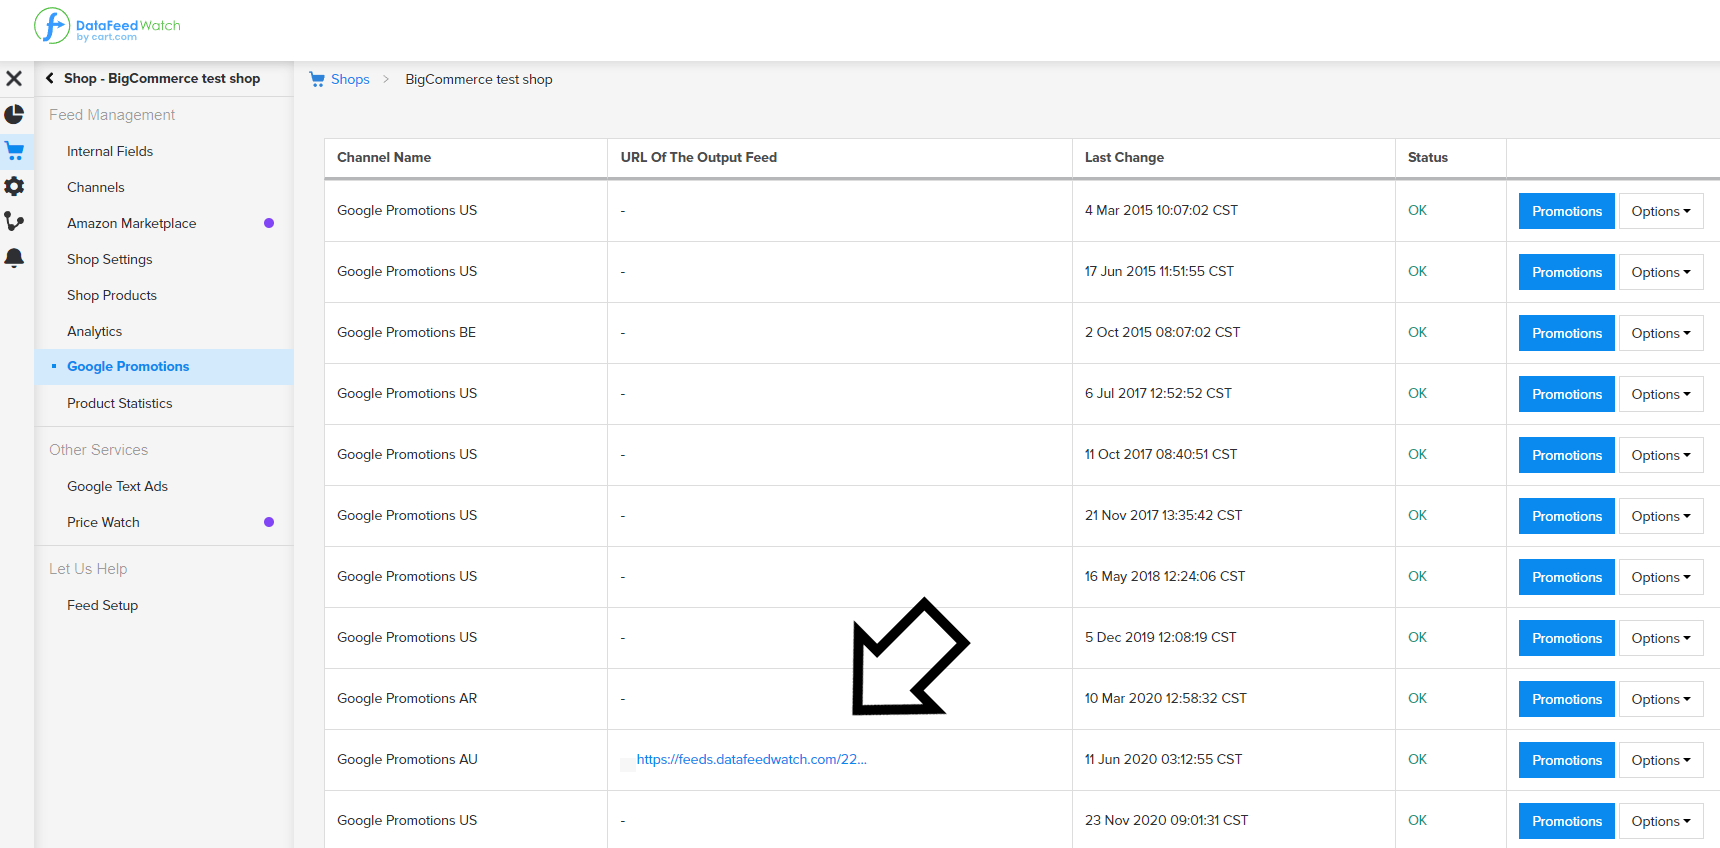
Task: Click the cart icon in the breadcrumb
Action: pos(317,79)
